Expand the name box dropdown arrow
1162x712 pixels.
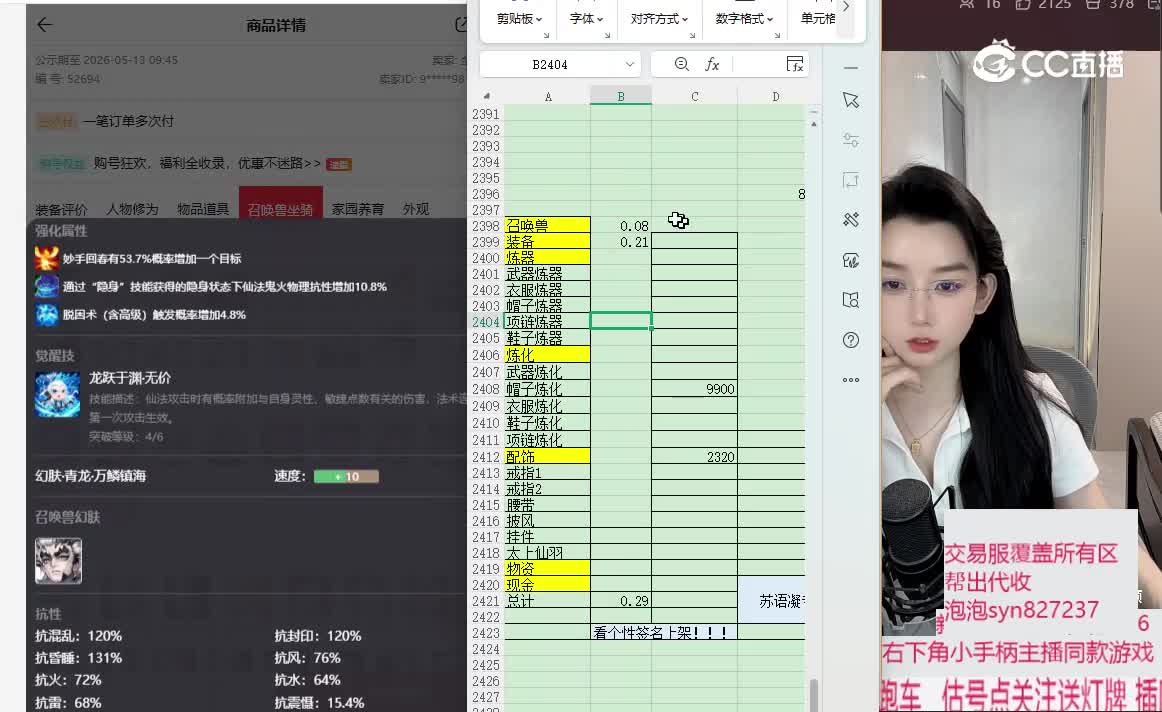[x=630, y=64]
